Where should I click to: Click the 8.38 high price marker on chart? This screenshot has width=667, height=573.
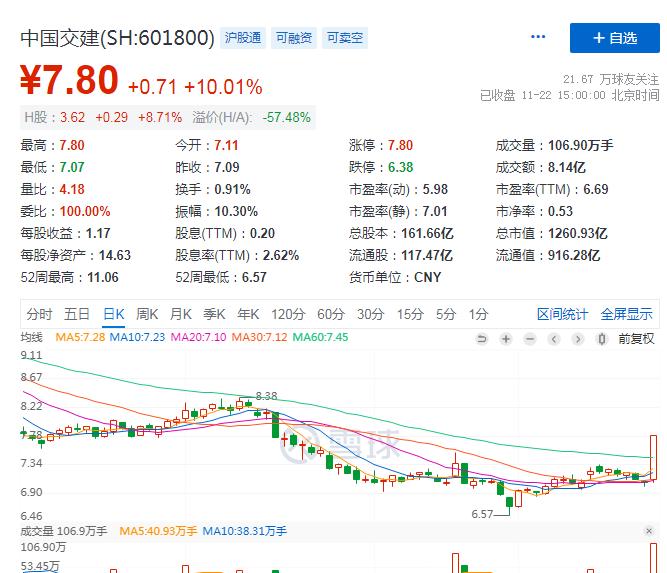coord(267,396)
